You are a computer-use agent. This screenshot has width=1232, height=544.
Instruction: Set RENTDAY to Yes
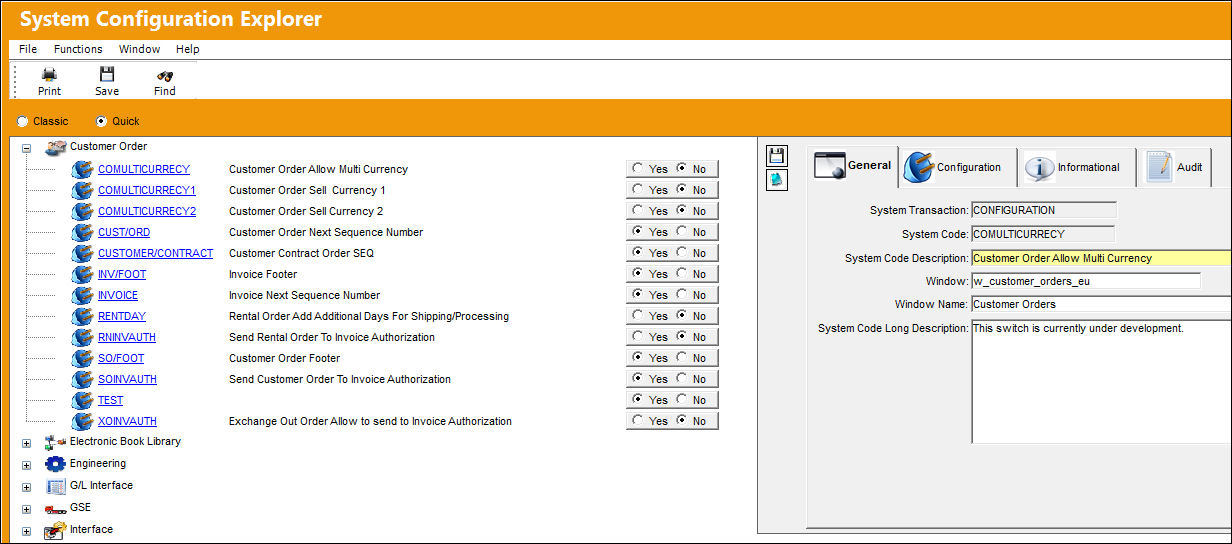point(637,316)
